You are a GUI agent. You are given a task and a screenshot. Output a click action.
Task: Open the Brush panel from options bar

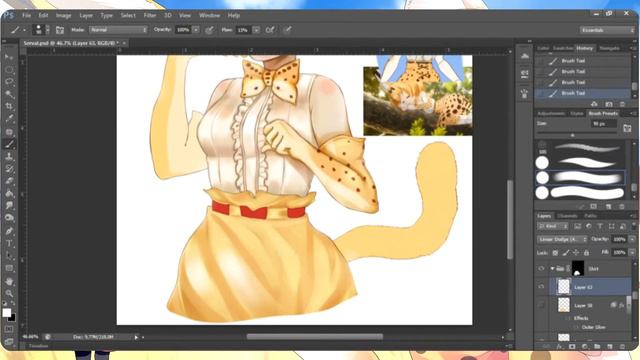coord(60,30)
